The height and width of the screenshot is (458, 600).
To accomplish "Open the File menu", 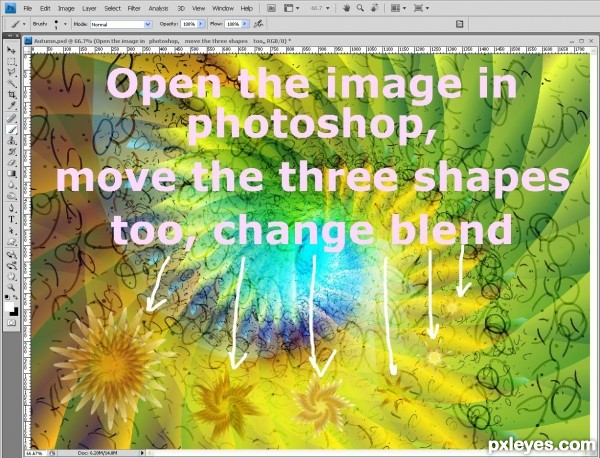I will click(28, 8).
